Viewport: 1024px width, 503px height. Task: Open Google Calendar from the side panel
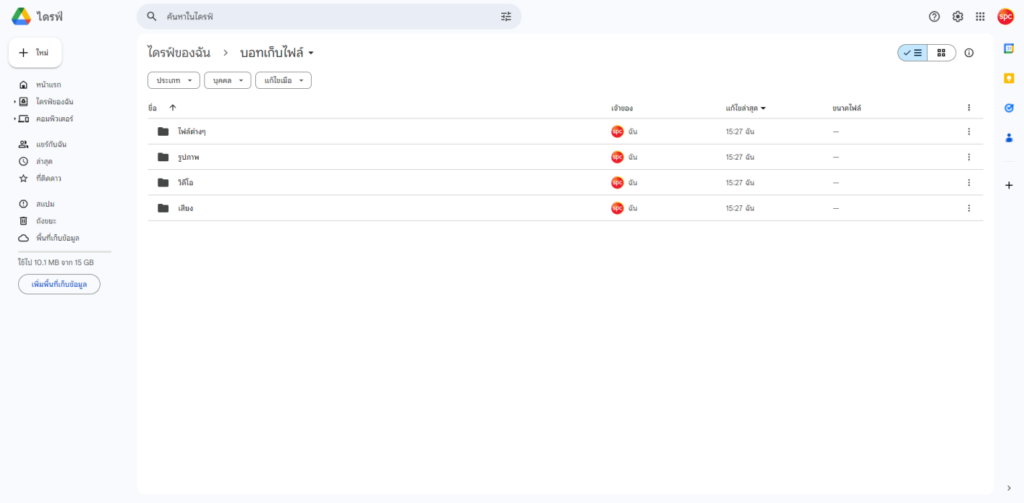[x=1009, y=49]
